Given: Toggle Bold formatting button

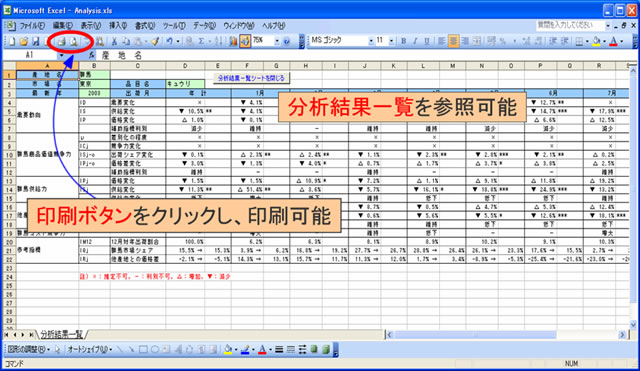Looking at the screenshot, I should [403, 41].
